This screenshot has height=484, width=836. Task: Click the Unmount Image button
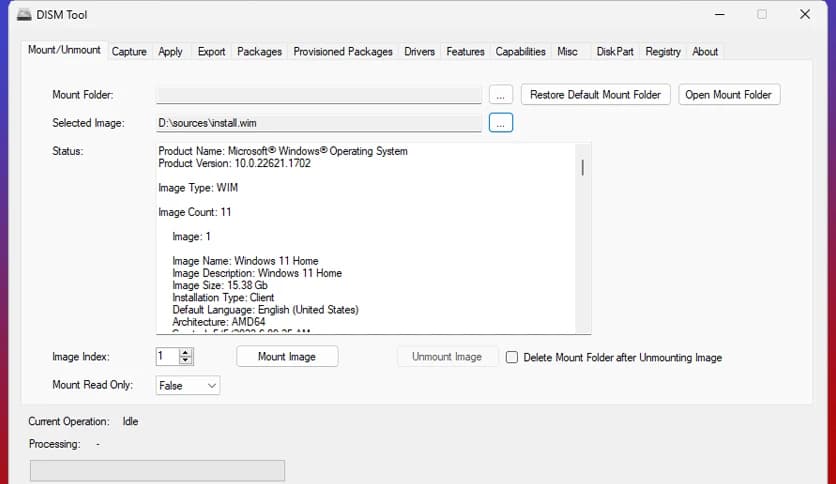[447, 357]
